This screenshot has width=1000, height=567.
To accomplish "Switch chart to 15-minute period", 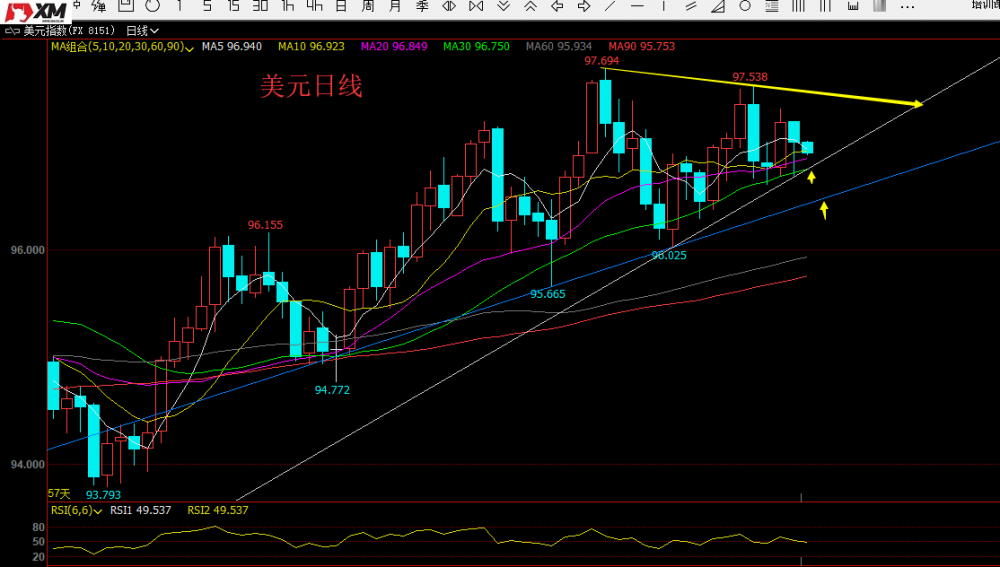I will (x=233, y=6).
